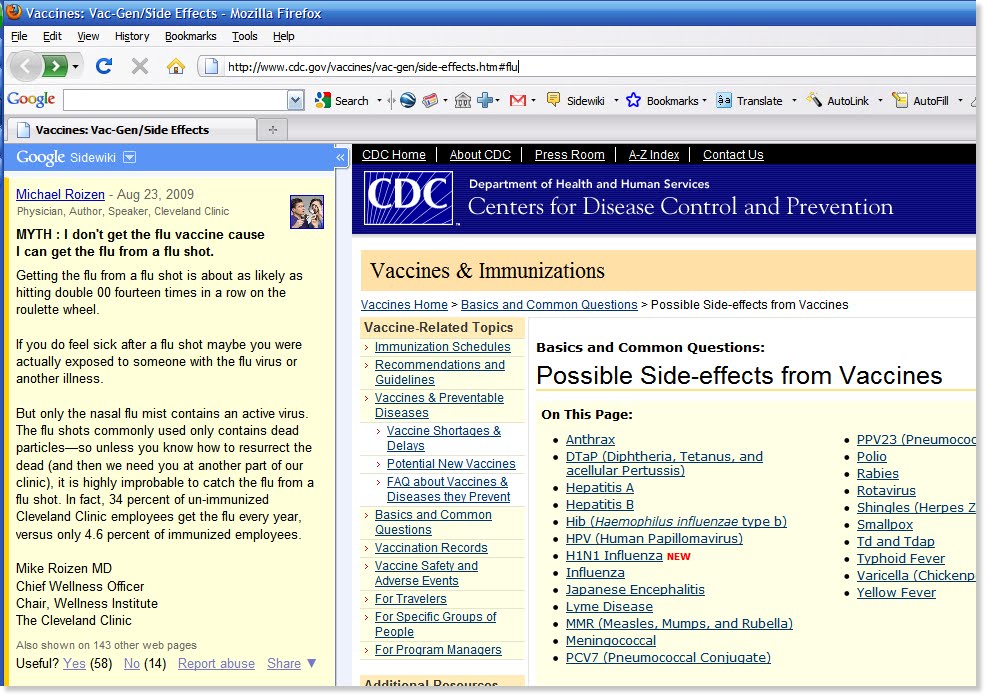This screenshot has width=985, height=695.
Task: Click the Google Toolbar Search button
Action: 342,100
